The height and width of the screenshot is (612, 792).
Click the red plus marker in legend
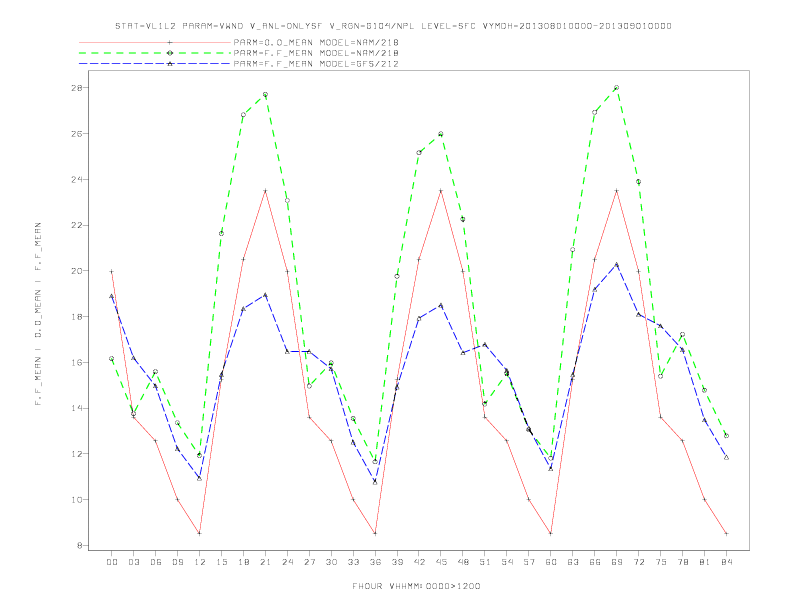click(170, 42)
